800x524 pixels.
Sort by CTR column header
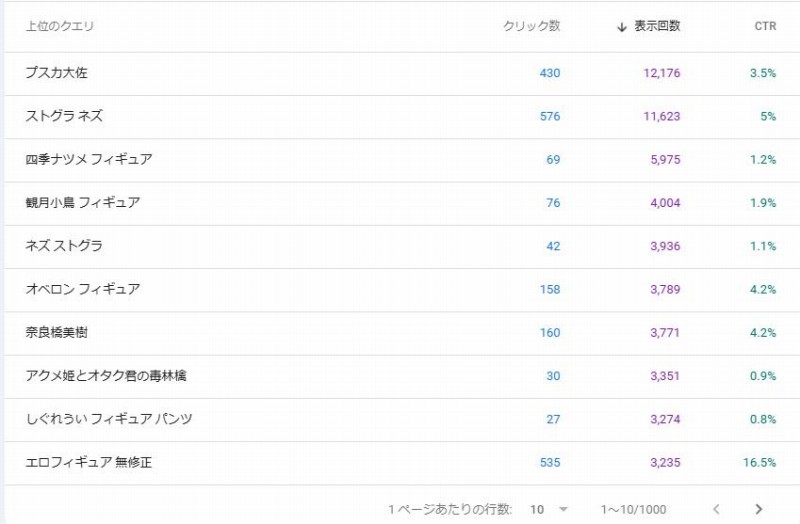point(765,27)
